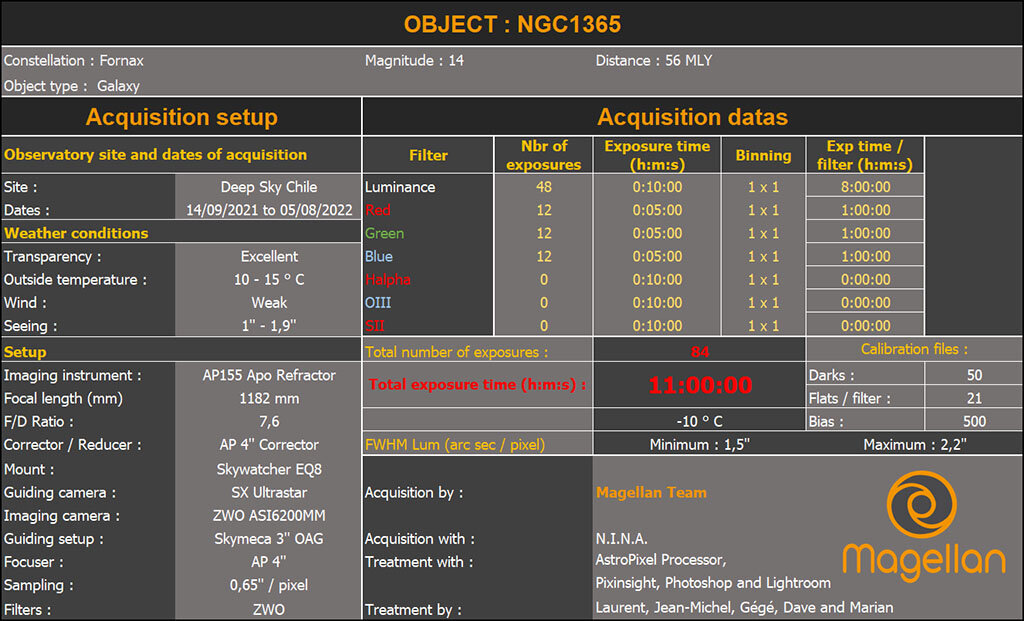1024x621 pixels.
Task: Select the FWHM Minimum : 1,5'' text
Action: click(x=699, y=445)
